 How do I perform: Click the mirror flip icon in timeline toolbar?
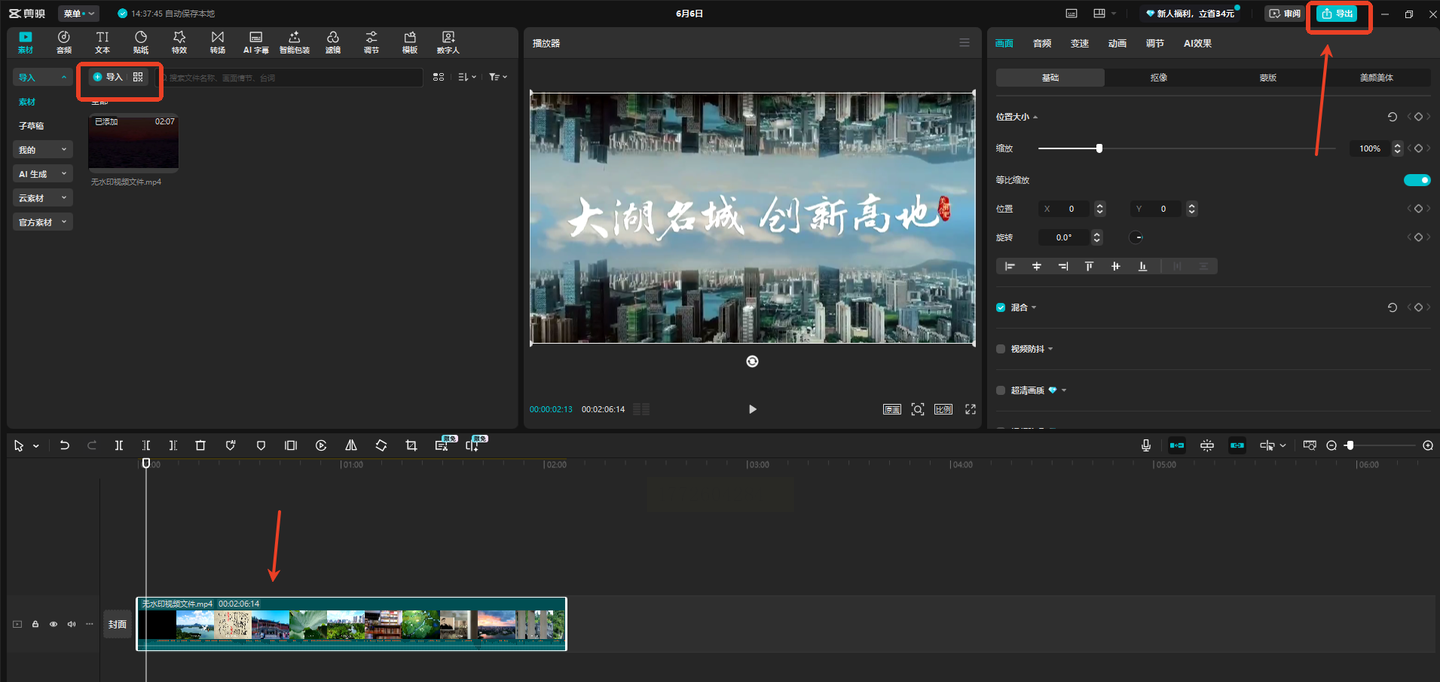coord(351,446)
